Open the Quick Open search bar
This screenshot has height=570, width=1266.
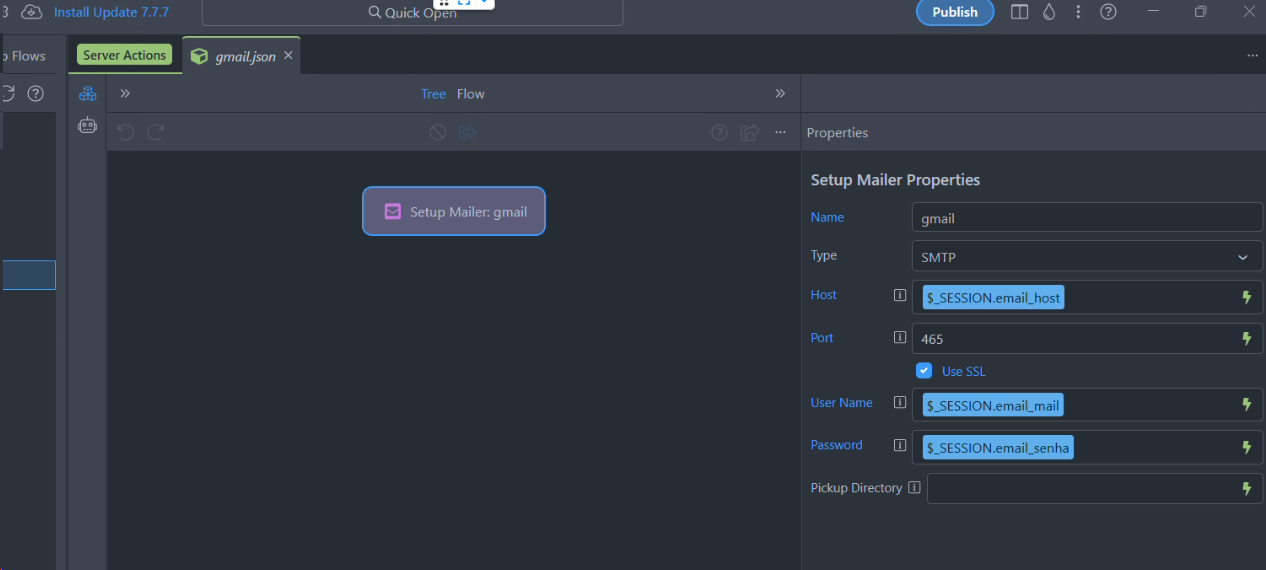pyautogui.click(x=412, y=13)
